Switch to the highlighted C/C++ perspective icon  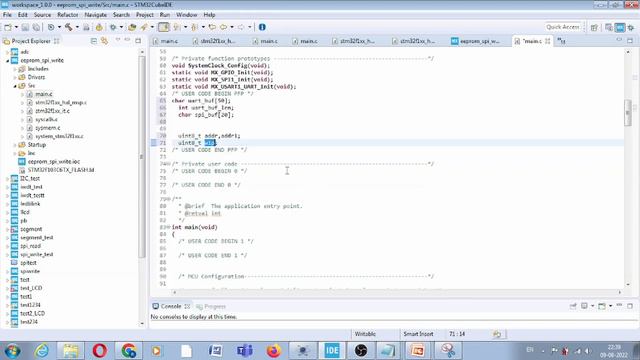click(x=620, y=27)
